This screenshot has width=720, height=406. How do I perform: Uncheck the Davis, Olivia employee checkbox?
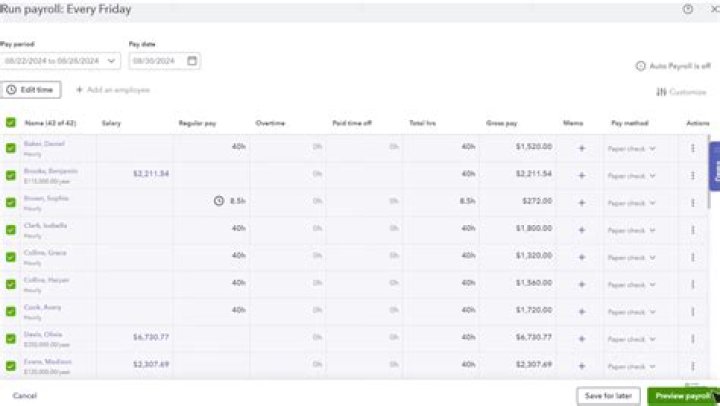[x=11, y=338]
